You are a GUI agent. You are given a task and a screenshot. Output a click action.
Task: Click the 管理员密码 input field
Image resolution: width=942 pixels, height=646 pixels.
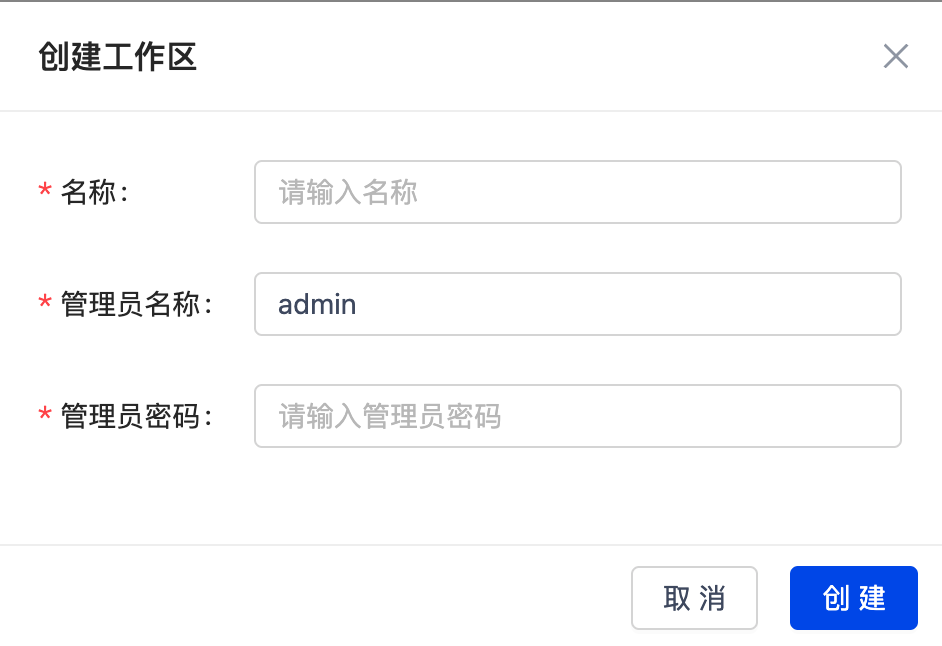[577, 416]
